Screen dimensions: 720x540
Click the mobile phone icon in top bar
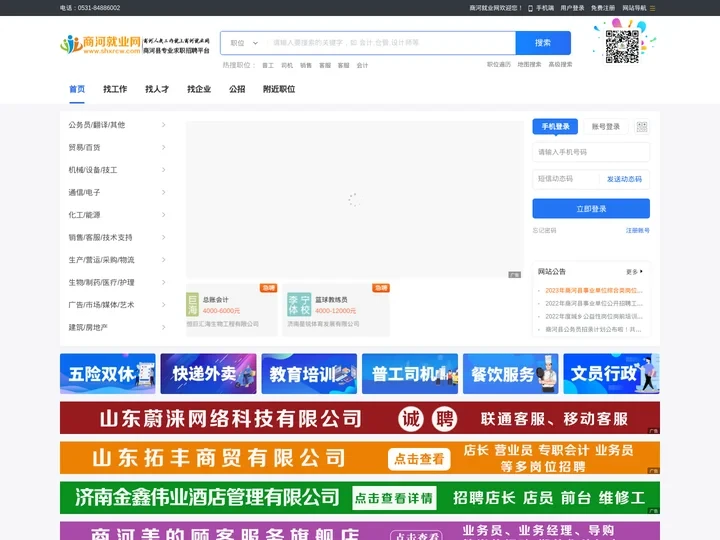(x=530, y=8)
